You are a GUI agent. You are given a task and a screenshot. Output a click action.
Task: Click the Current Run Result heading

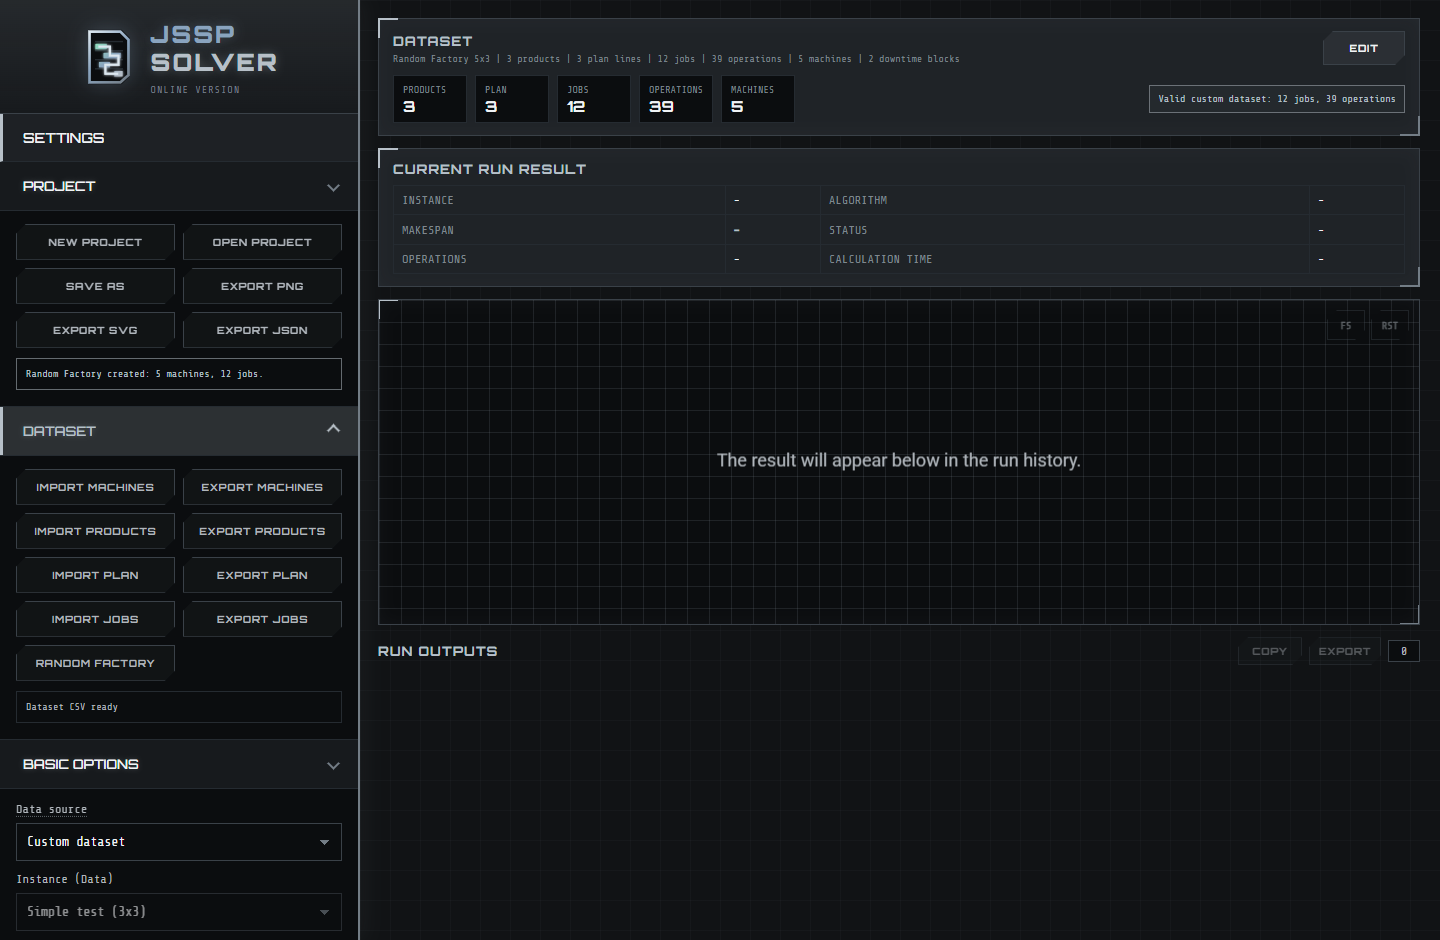pyautogui.click(x=489, y=169)
